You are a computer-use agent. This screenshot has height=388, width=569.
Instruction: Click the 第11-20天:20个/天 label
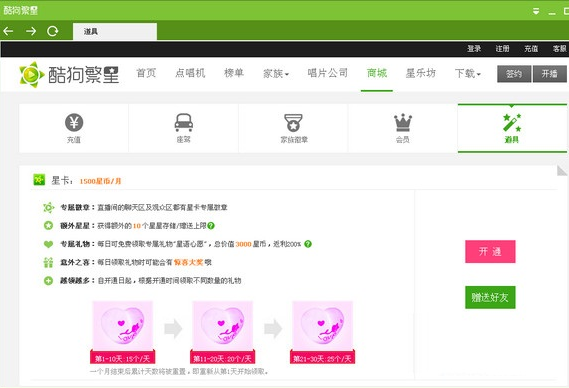coord(222,359)
